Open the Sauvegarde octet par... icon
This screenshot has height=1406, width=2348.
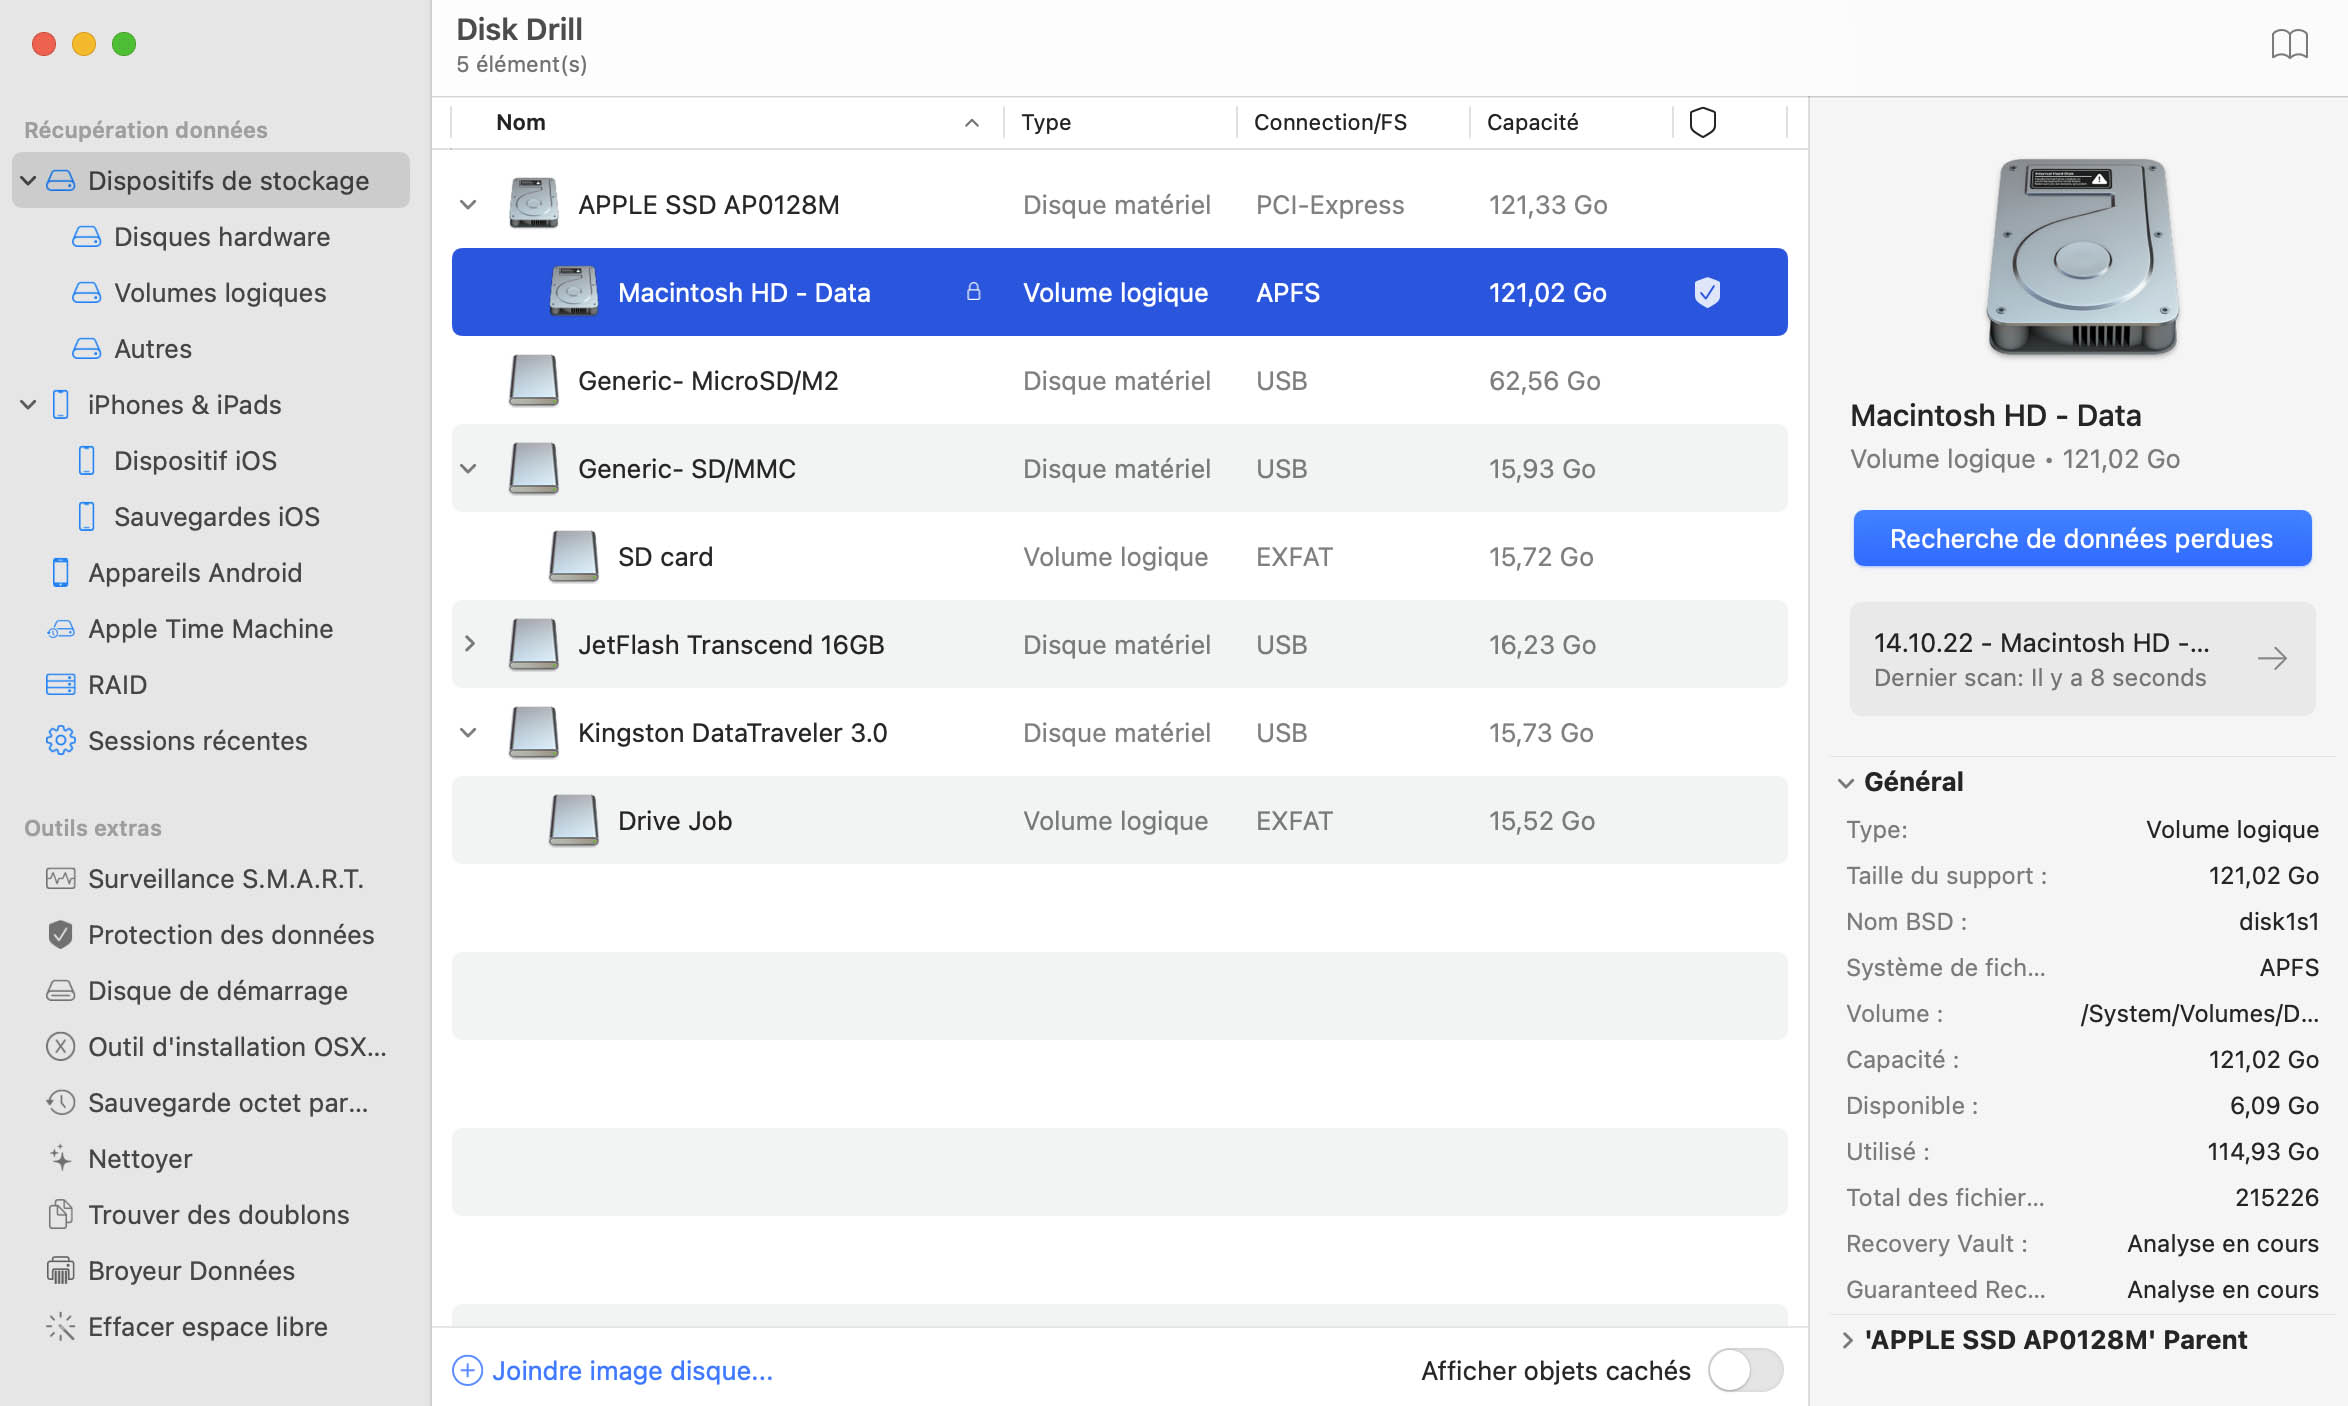click(60, 1100)
